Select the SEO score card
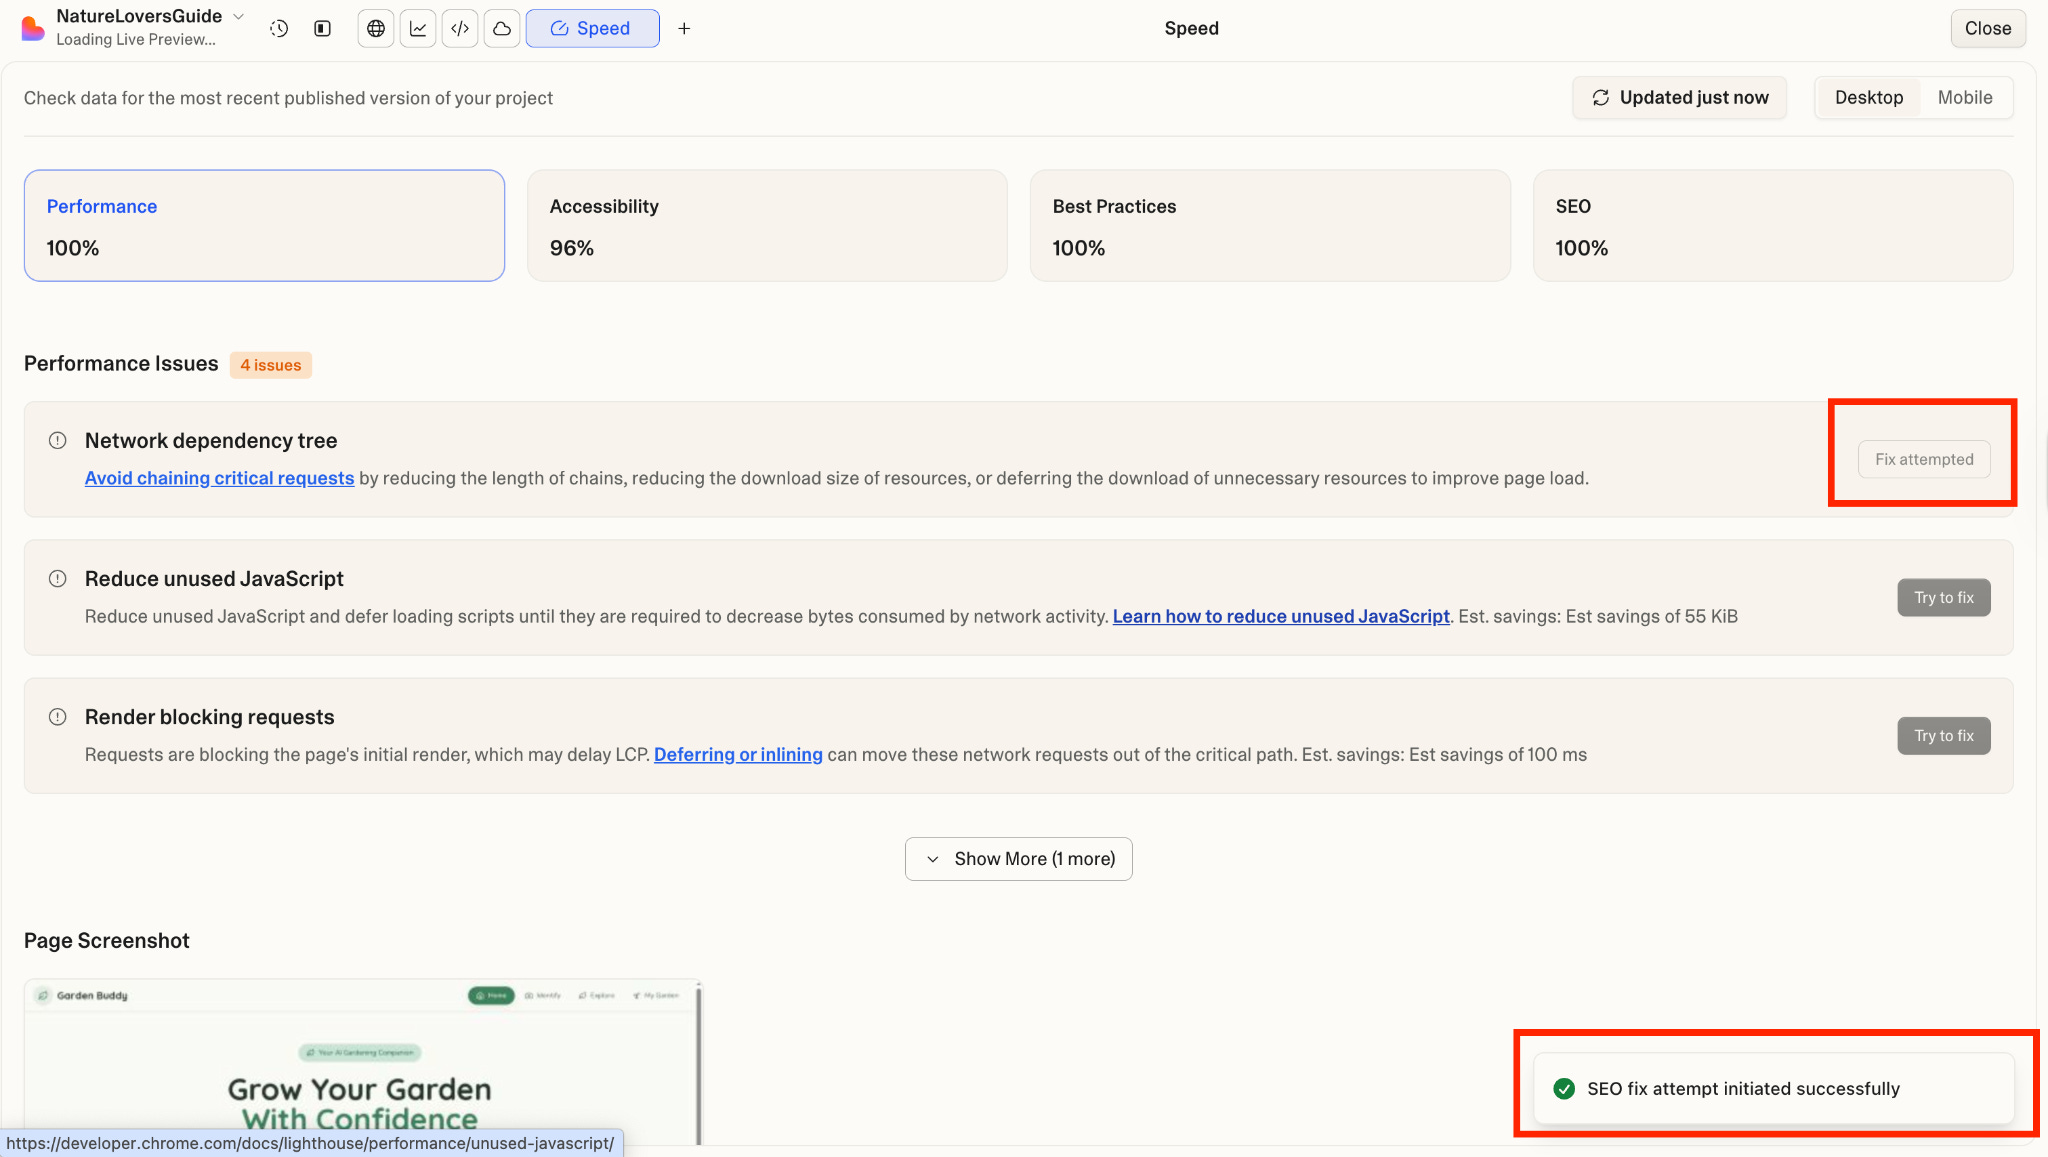The height and width of the screenshot is (1157, 2048). pos(1772,226)
